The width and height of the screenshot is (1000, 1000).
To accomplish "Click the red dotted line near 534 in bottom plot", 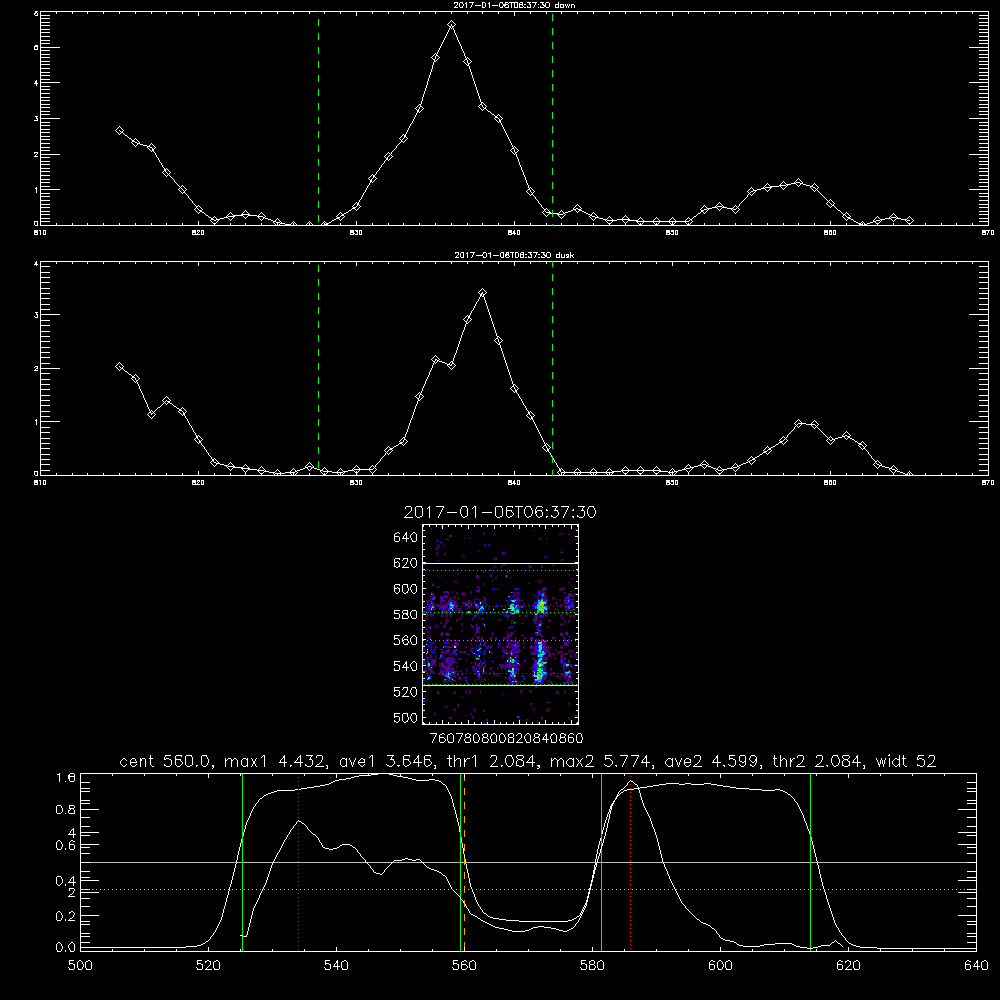I will point(298,862).
